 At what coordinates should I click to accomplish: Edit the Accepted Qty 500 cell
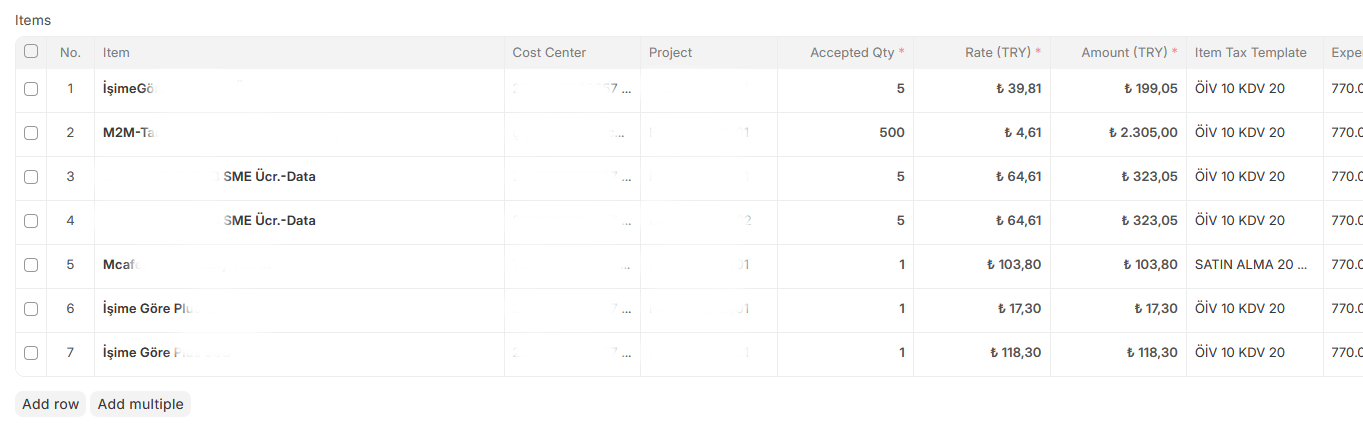(845, 133)
